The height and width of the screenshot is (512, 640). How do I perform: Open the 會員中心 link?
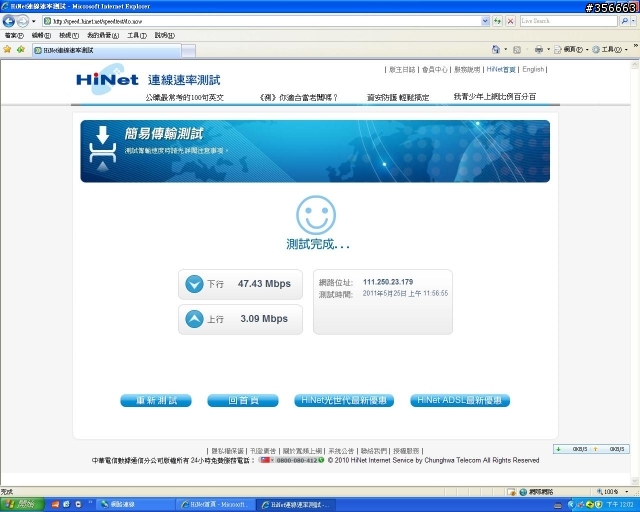tap(434, 70)
